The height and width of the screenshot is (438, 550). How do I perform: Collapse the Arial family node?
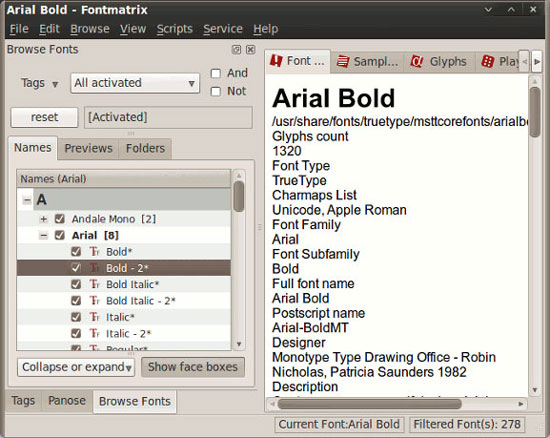click(x=43, y=235)
